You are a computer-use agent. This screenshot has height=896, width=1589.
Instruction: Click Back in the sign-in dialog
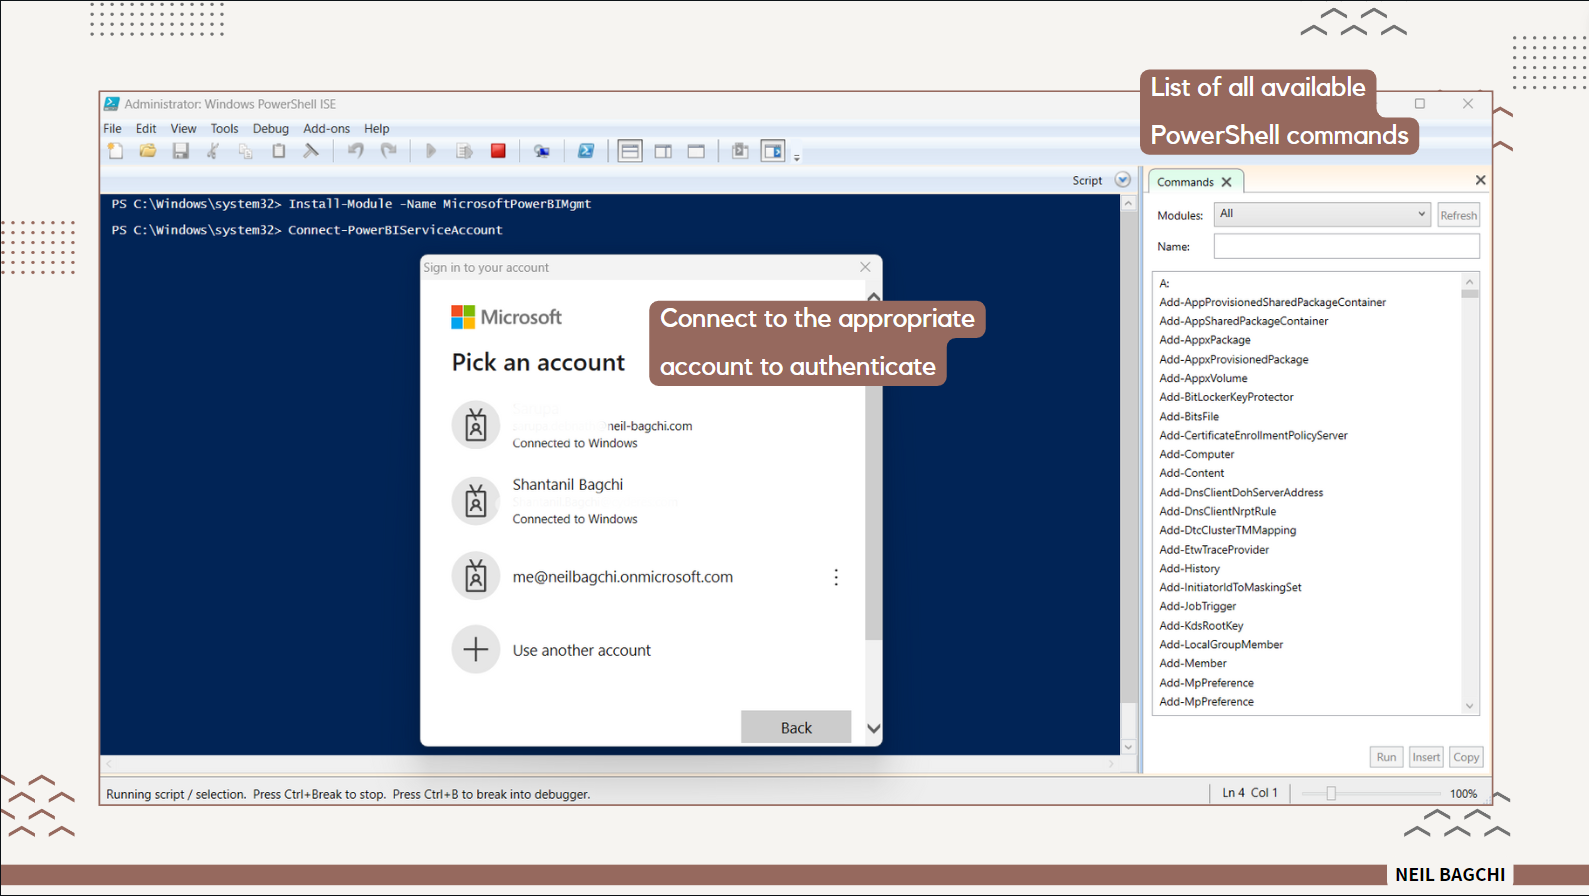point(796,727)
